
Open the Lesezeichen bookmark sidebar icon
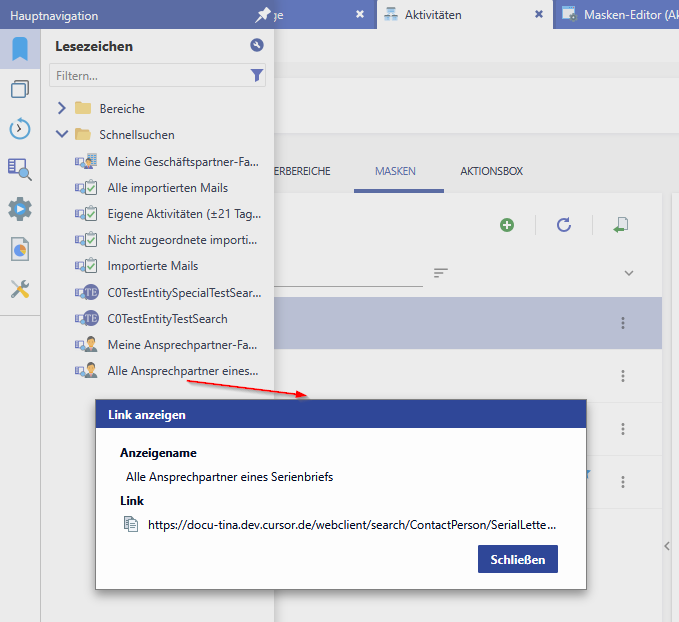(20, 49)
